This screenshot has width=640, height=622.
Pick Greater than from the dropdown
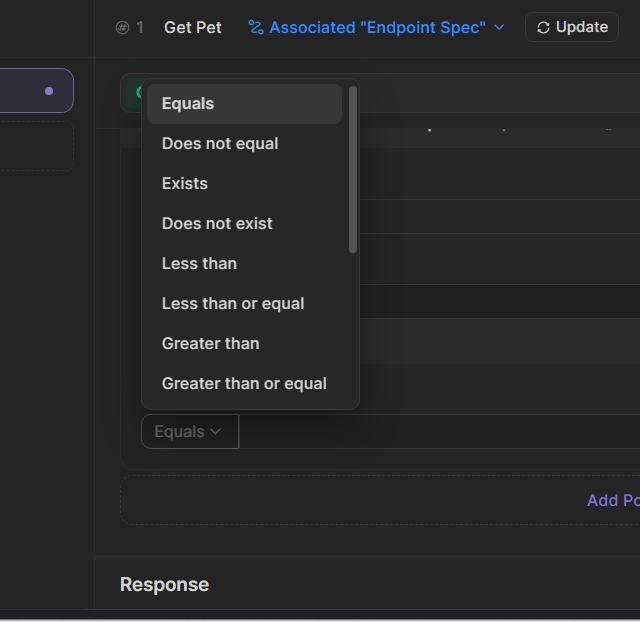210,344
